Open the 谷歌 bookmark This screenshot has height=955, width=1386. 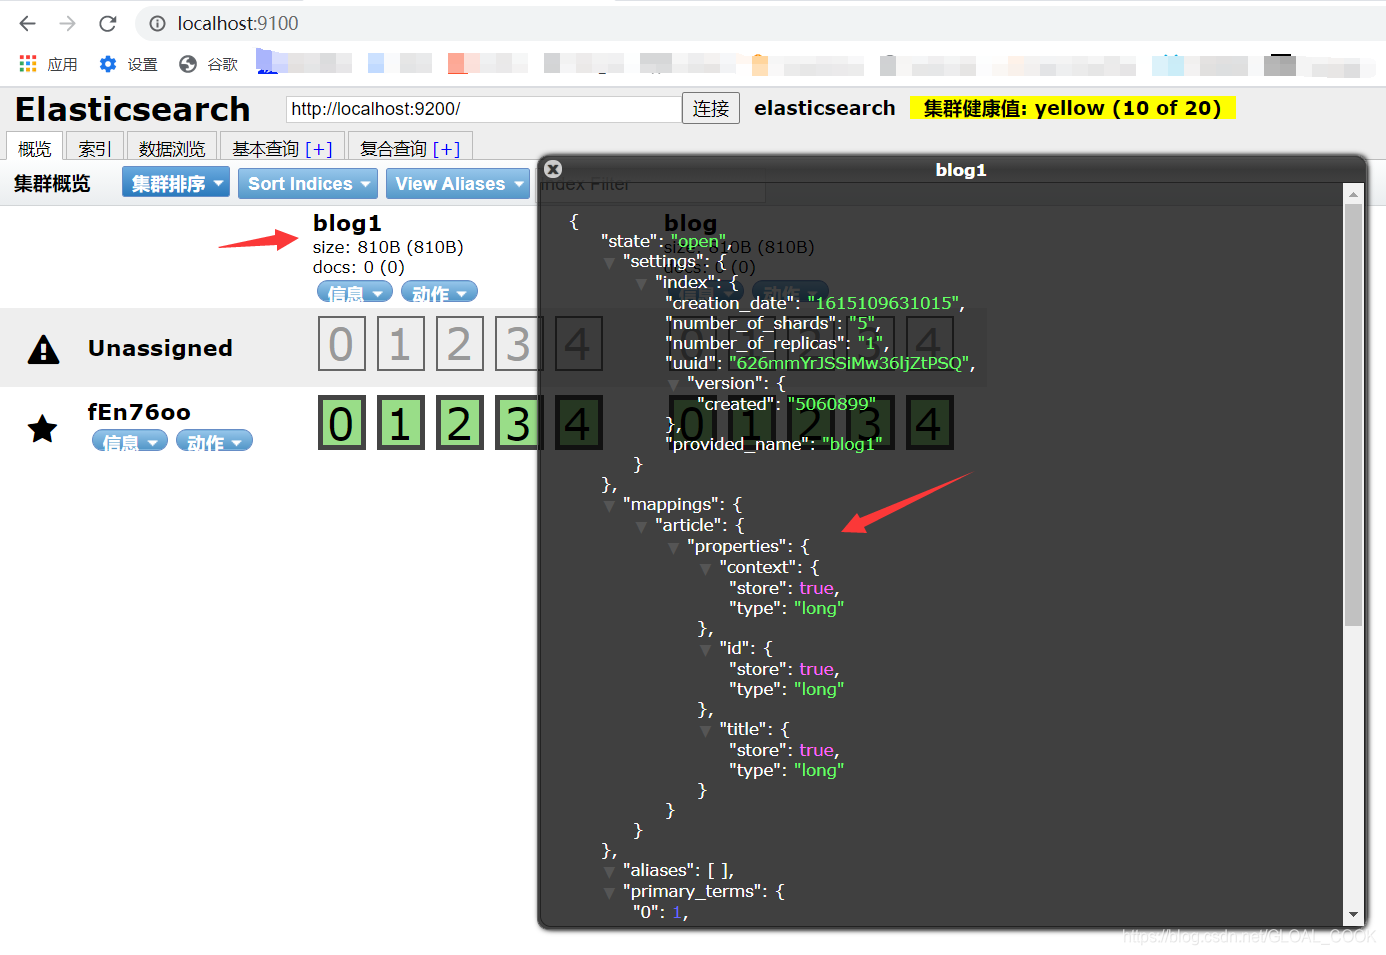click(208, 64)
